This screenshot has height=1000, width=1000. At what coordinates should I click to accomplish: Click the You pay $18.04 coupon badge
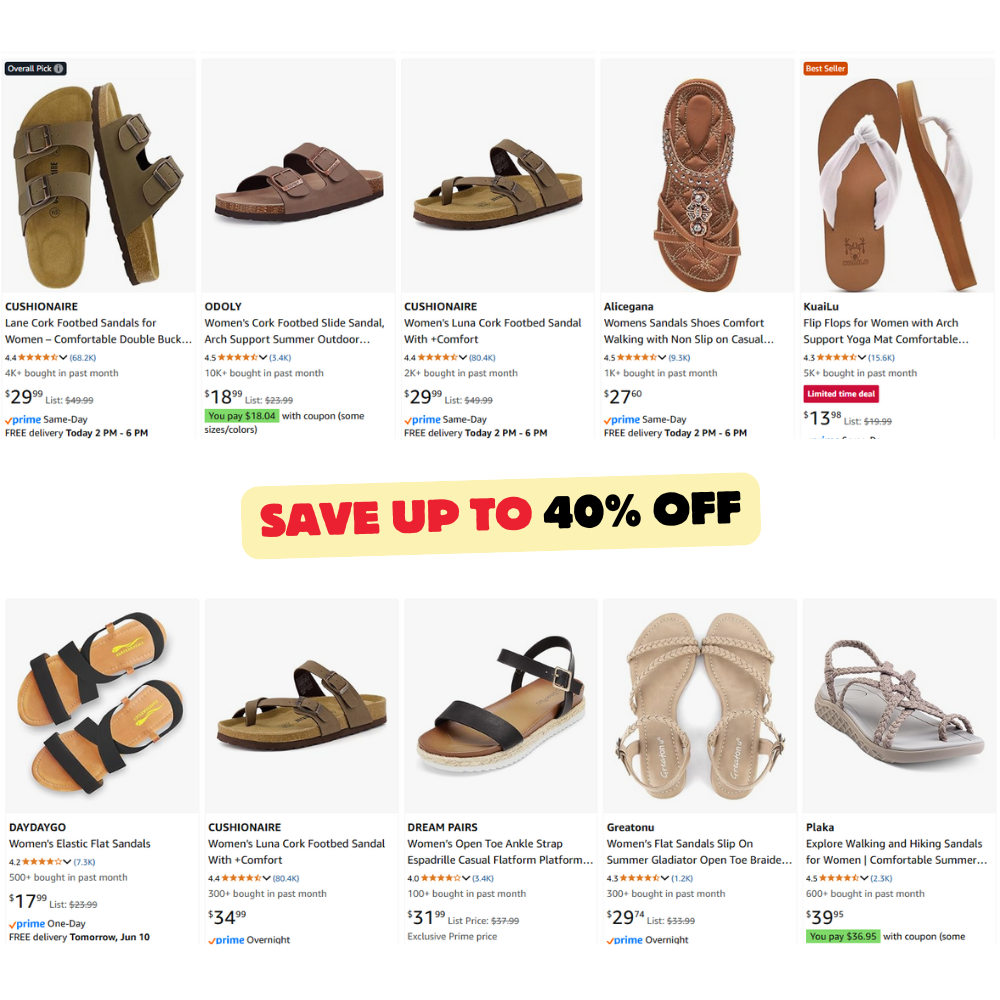pos(242,416)
